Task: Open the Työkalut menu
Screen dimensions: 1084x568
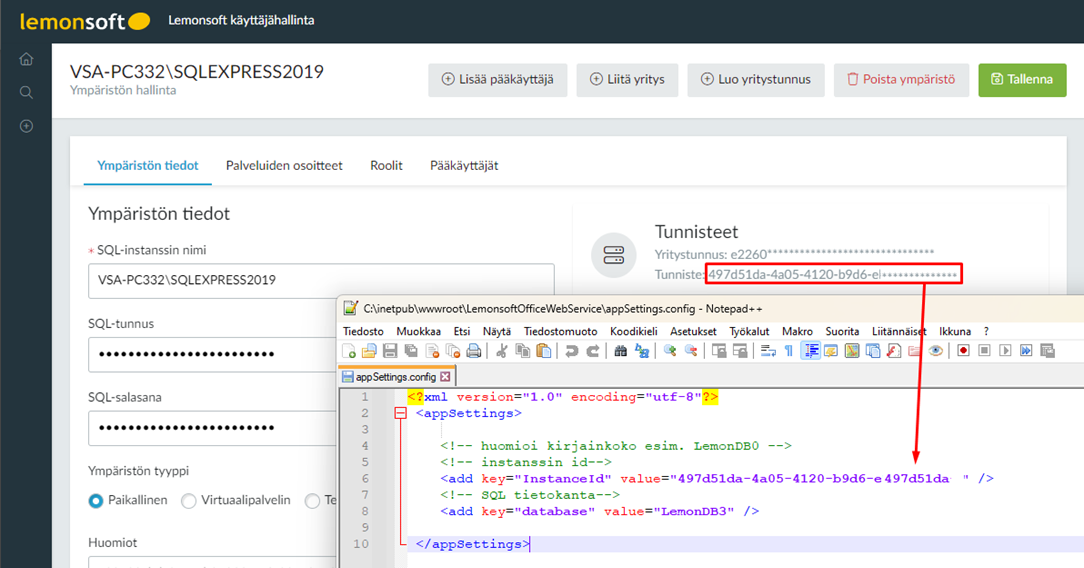Action: (749, 332)
